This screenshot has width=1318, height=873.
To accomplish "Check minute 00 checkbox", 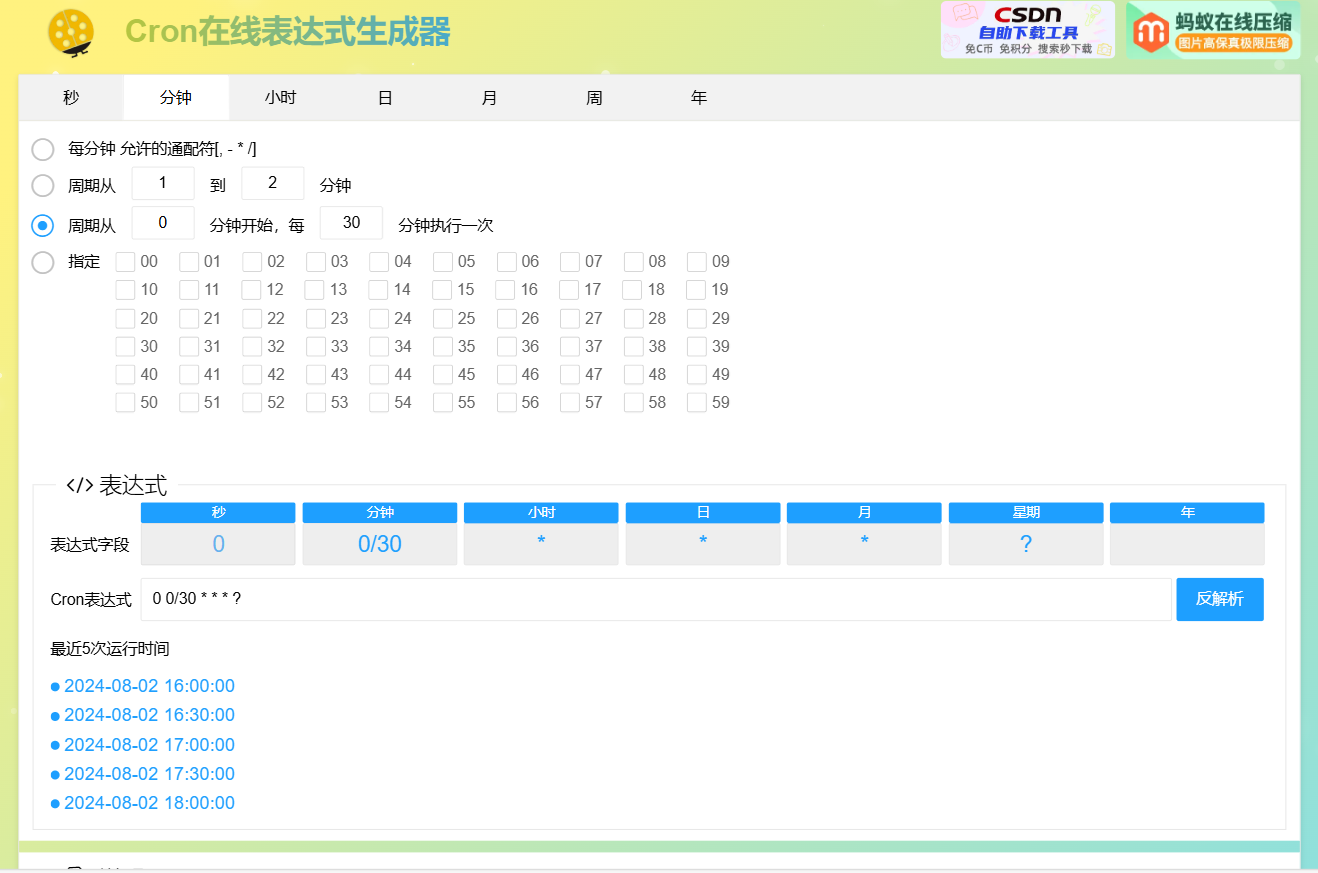I will [x=125, y=262].
